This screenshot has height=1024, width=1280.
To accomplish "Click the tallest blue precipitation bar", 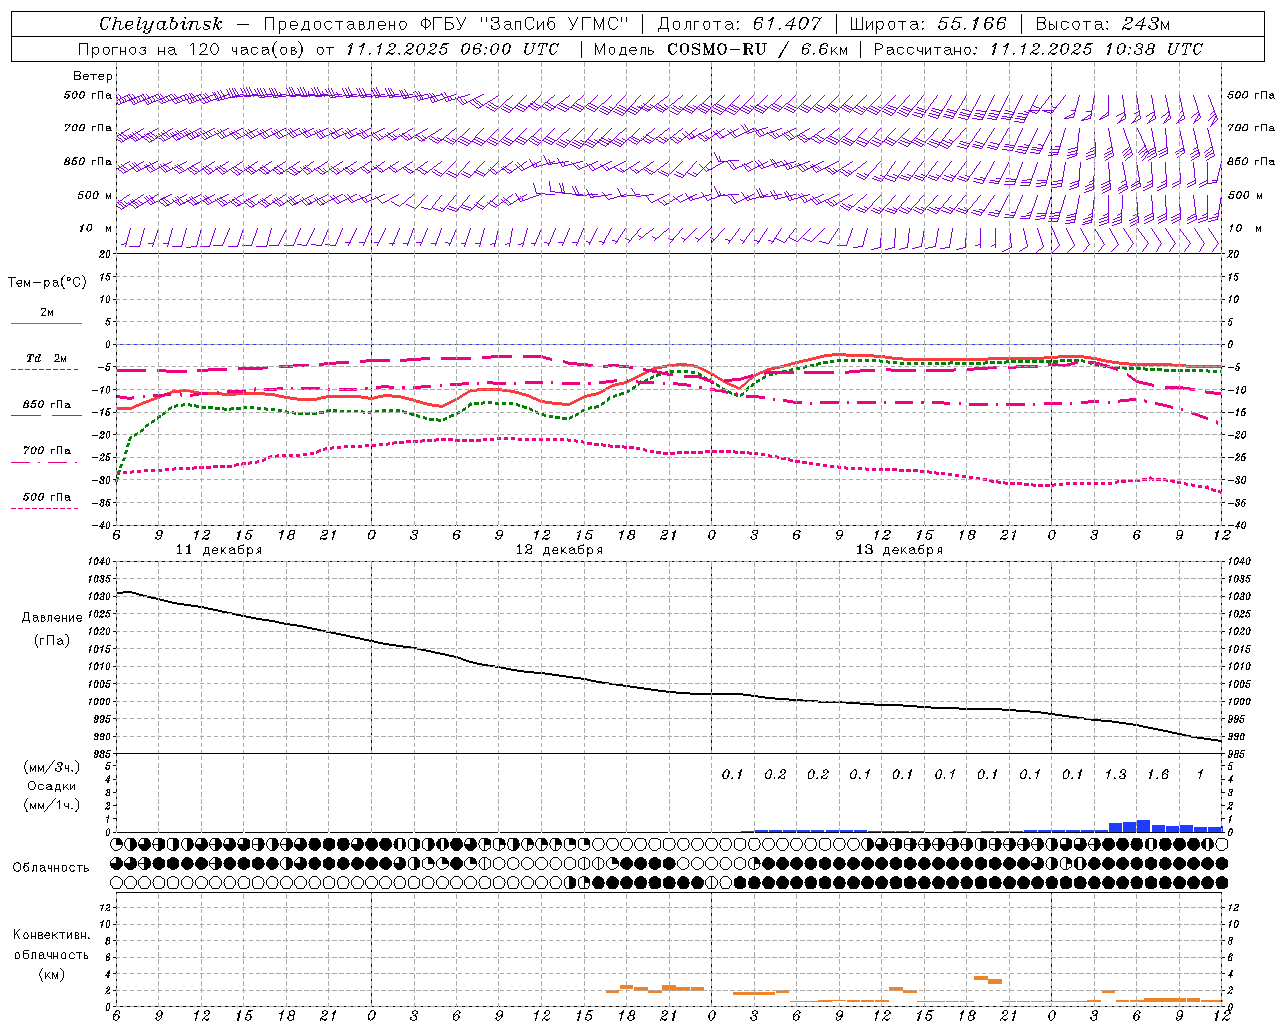I will point(1143,826).
